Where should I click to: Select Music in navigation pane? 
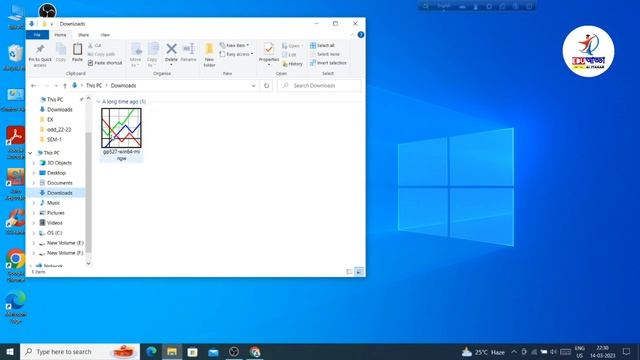[53, 203]
